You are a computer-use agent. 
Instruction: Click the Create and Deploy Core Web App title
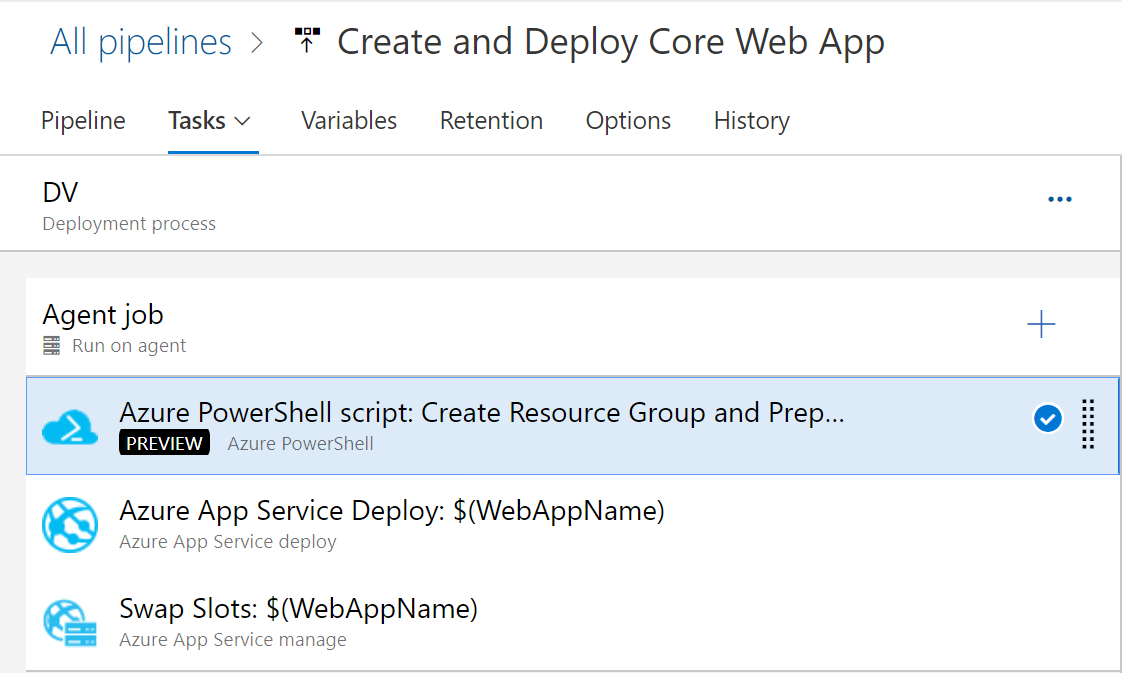(610, 42)
